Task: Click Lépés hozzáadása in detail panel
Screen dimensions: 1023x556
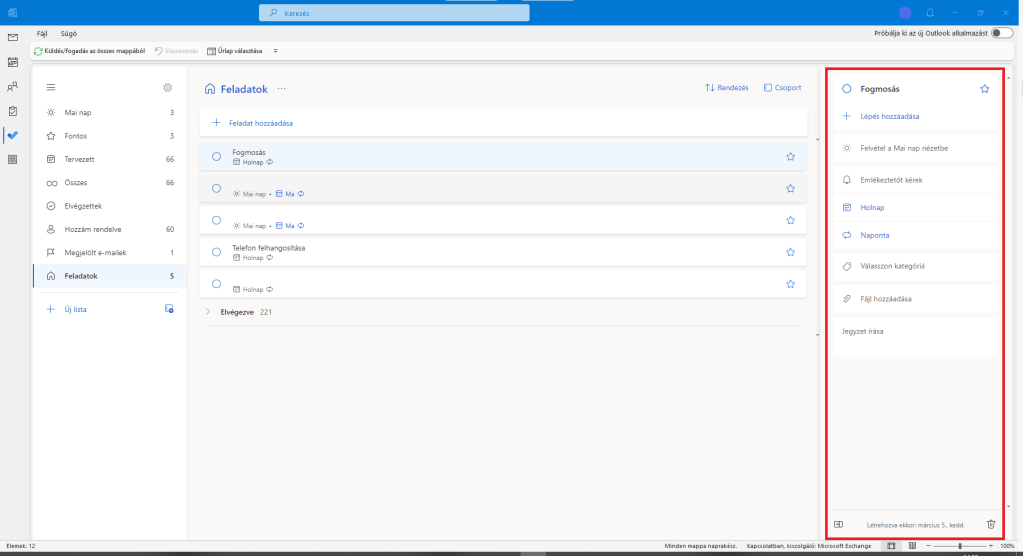Action: click(x=889, y=116)
